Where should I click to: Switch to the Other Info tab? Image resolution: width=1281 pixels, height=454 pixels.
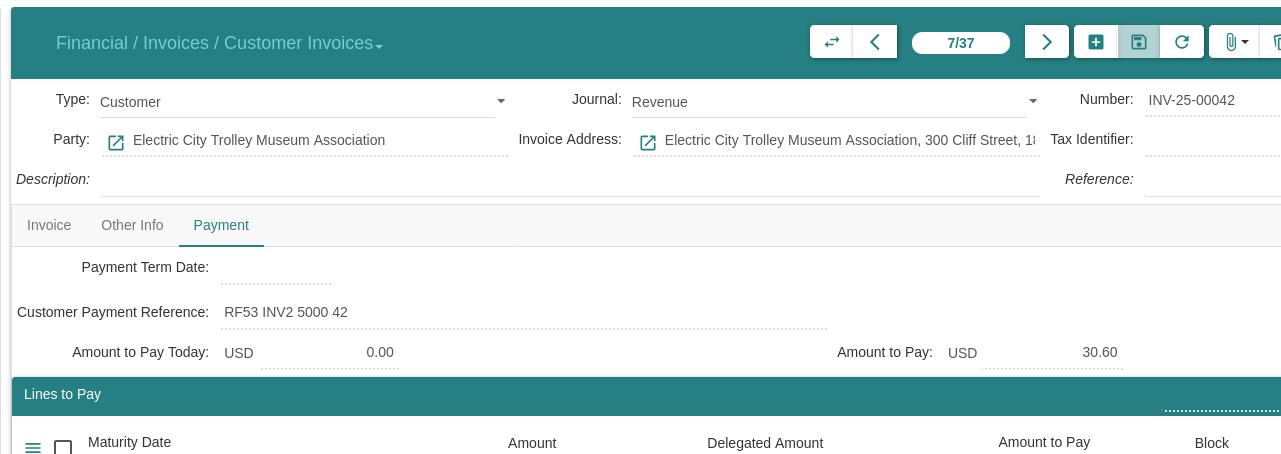point(132,225)
